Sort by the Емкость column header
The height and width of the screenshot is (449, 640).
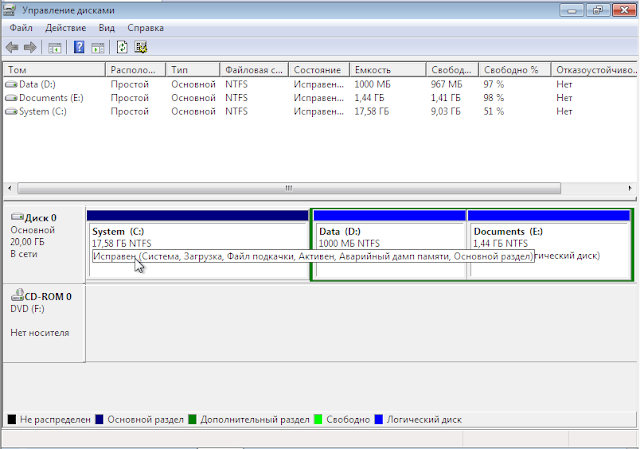pos(388,70)
